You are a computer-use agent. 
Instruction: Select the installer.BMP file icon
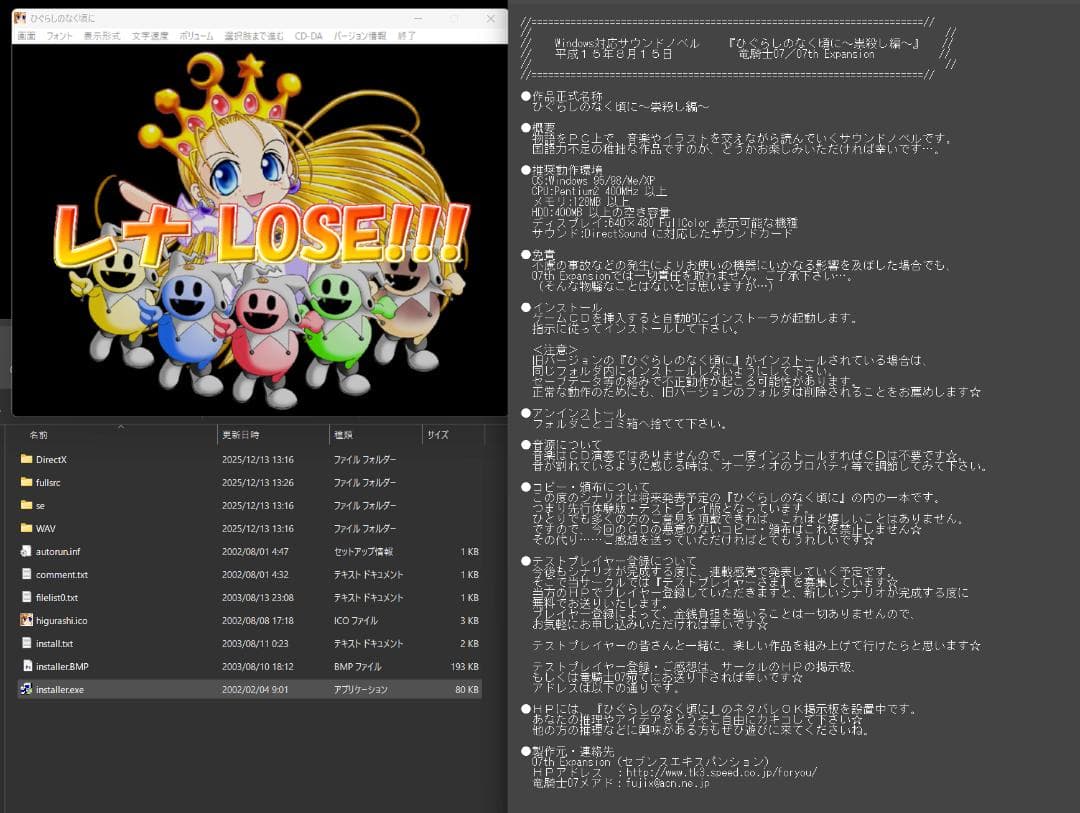(27, 666)
